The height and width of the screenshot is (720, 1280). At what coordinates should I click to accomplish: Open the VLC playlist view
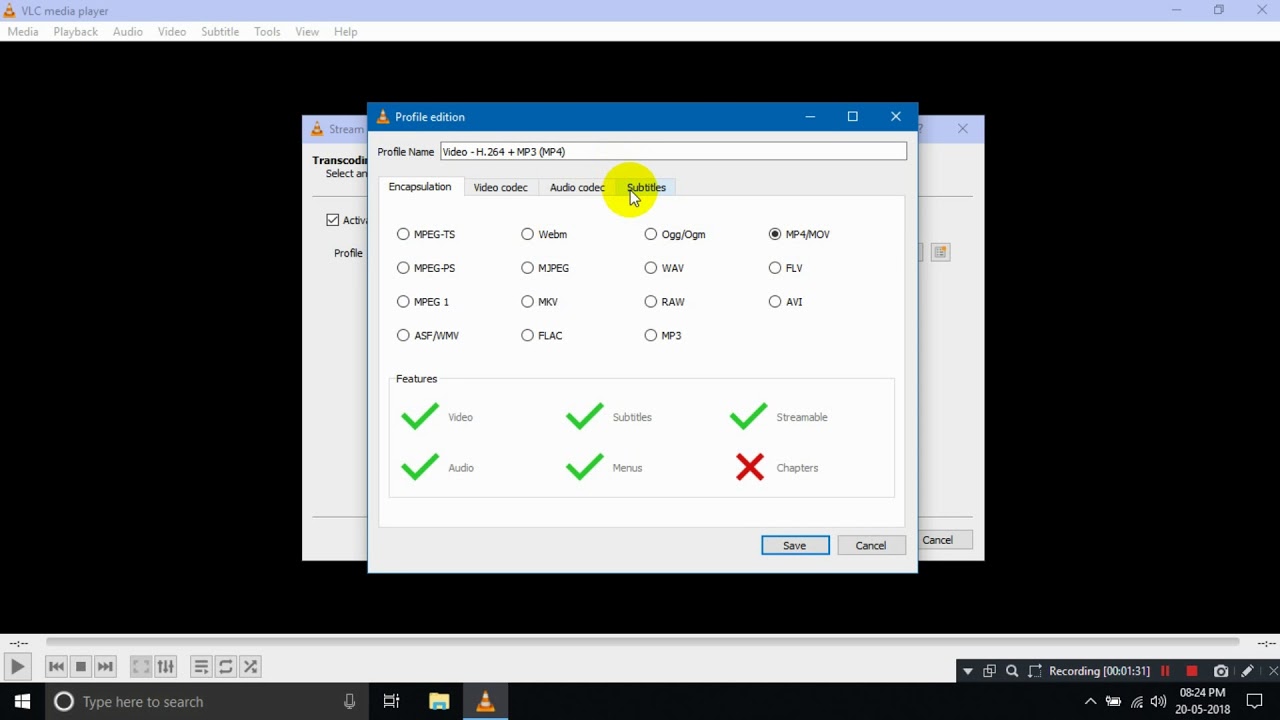tap(201, 666)
